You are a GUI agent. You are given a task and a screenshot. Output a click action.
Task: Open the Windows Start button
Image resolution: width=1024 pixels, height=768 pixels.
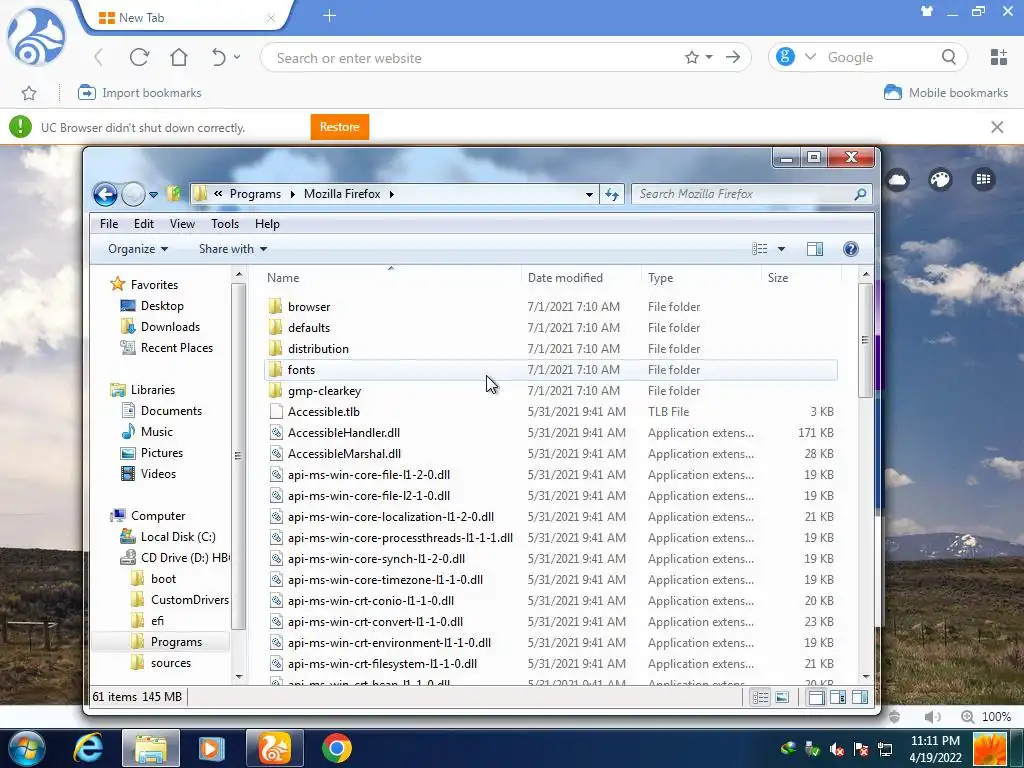[27, 748]
